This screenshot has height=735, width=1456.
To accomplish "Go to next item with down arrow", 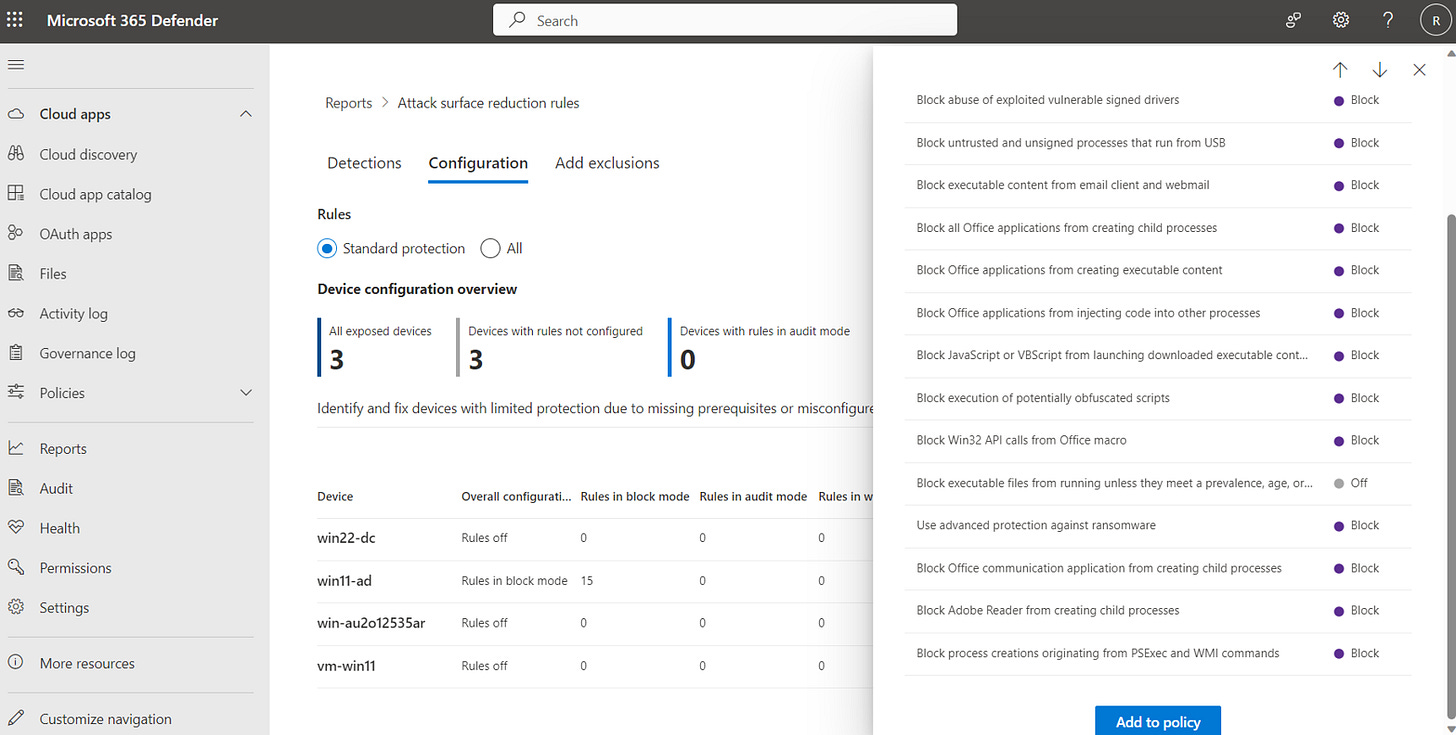I will [1380, 70].
